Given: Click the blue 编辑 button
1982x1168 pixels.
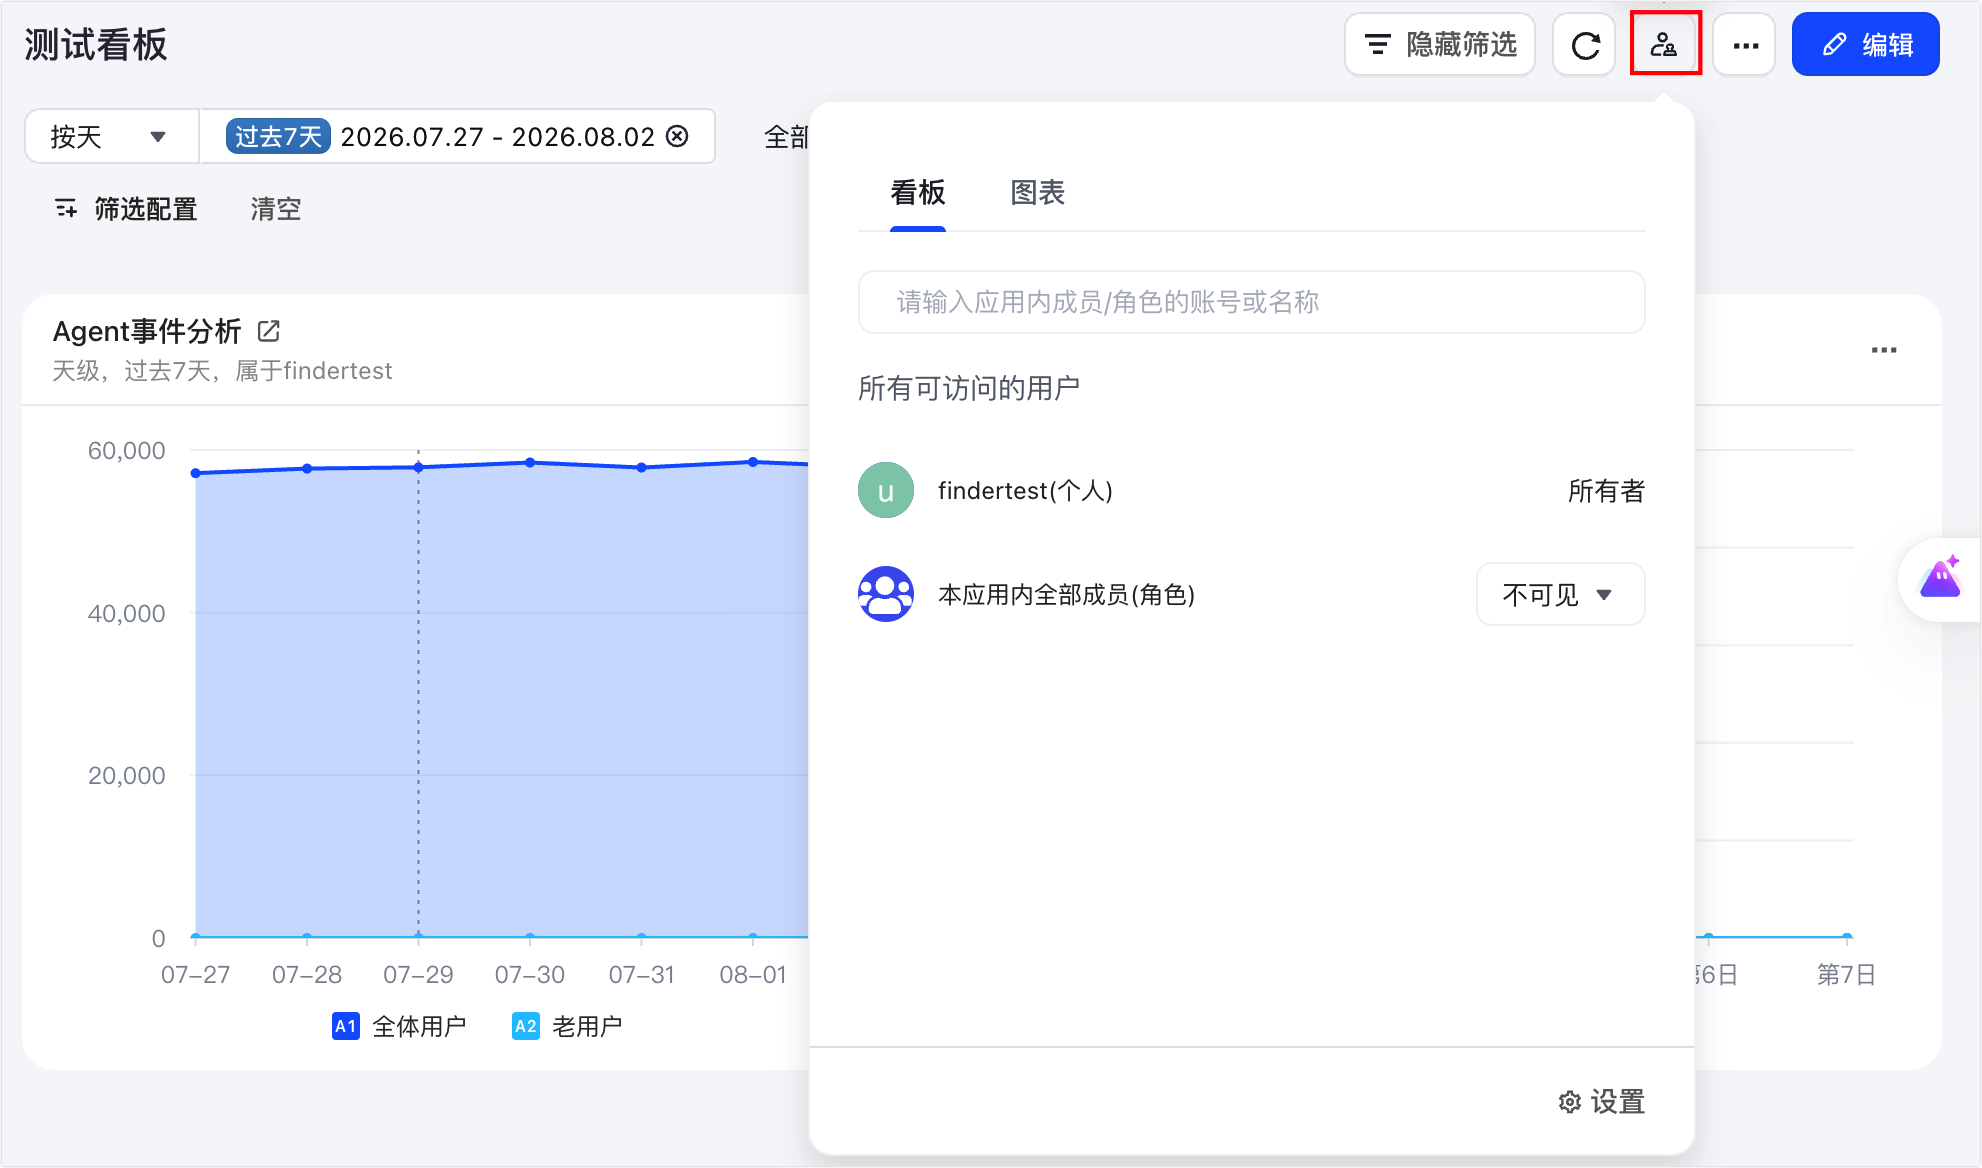Looking at the screenshot, I should [1865, 45].
